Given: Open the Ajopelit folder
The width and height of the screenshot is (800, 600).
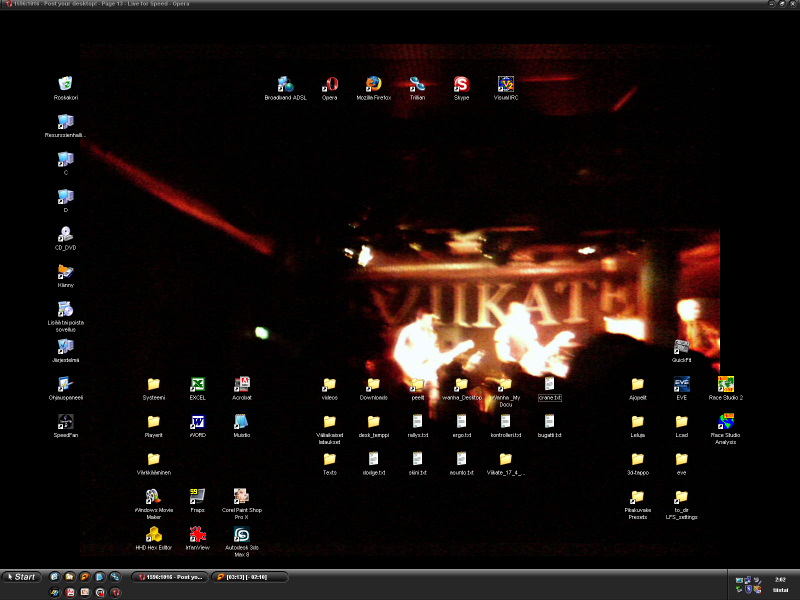Looking at the screenshot, I should click(x=637, y=388).
